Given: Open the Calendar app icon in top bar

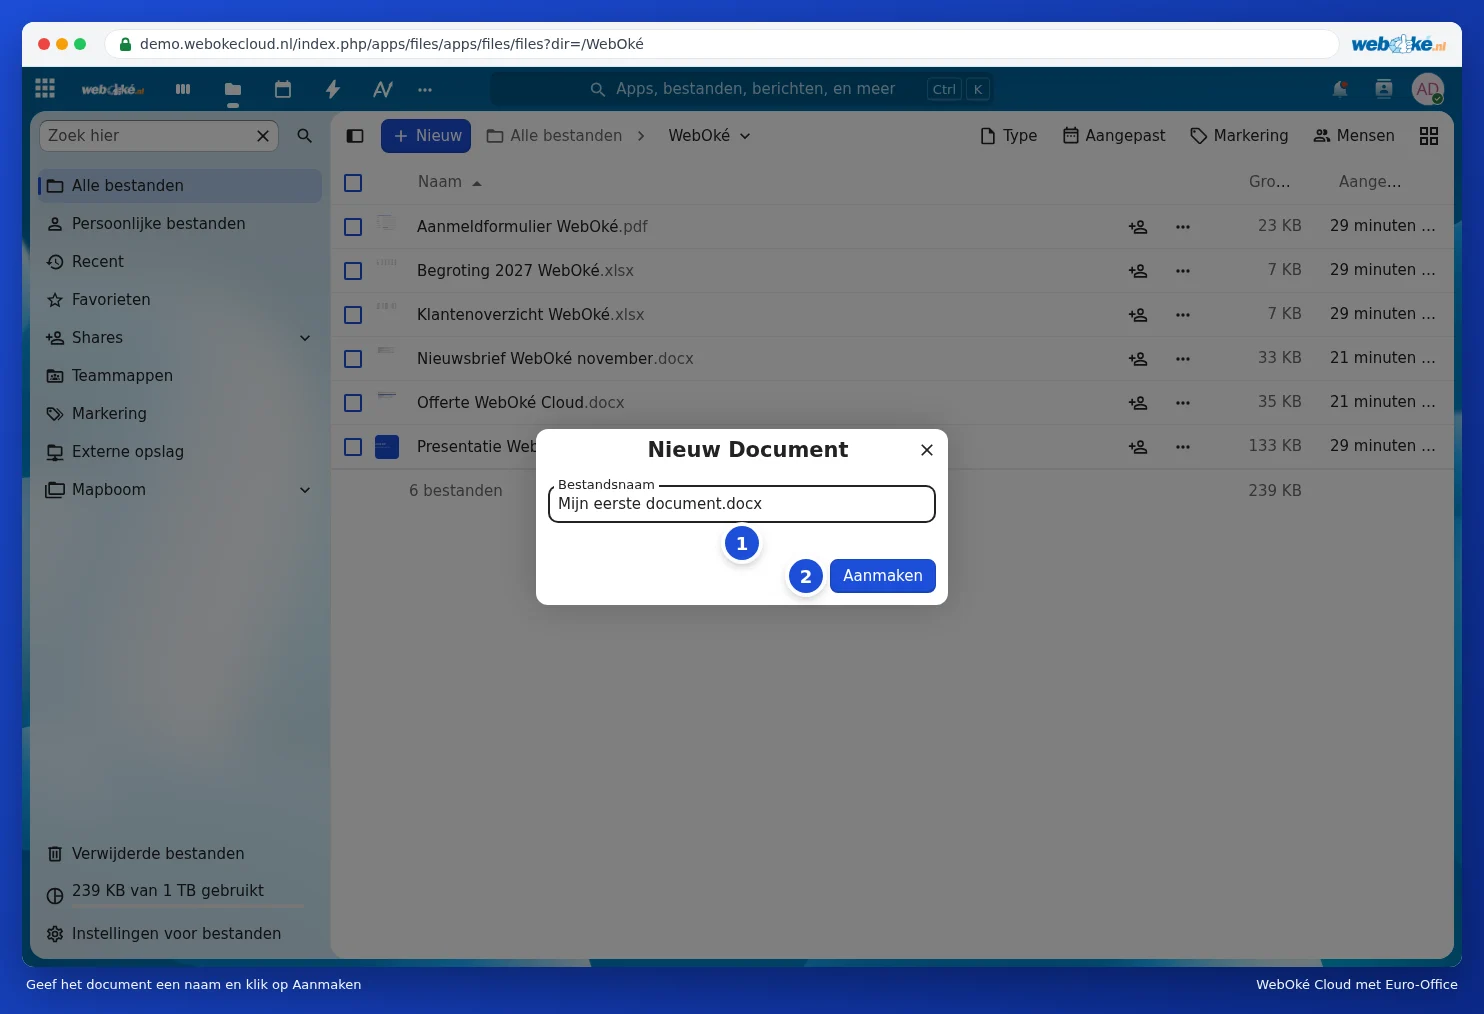Looking at the screenshot, I should click(283, 89).
